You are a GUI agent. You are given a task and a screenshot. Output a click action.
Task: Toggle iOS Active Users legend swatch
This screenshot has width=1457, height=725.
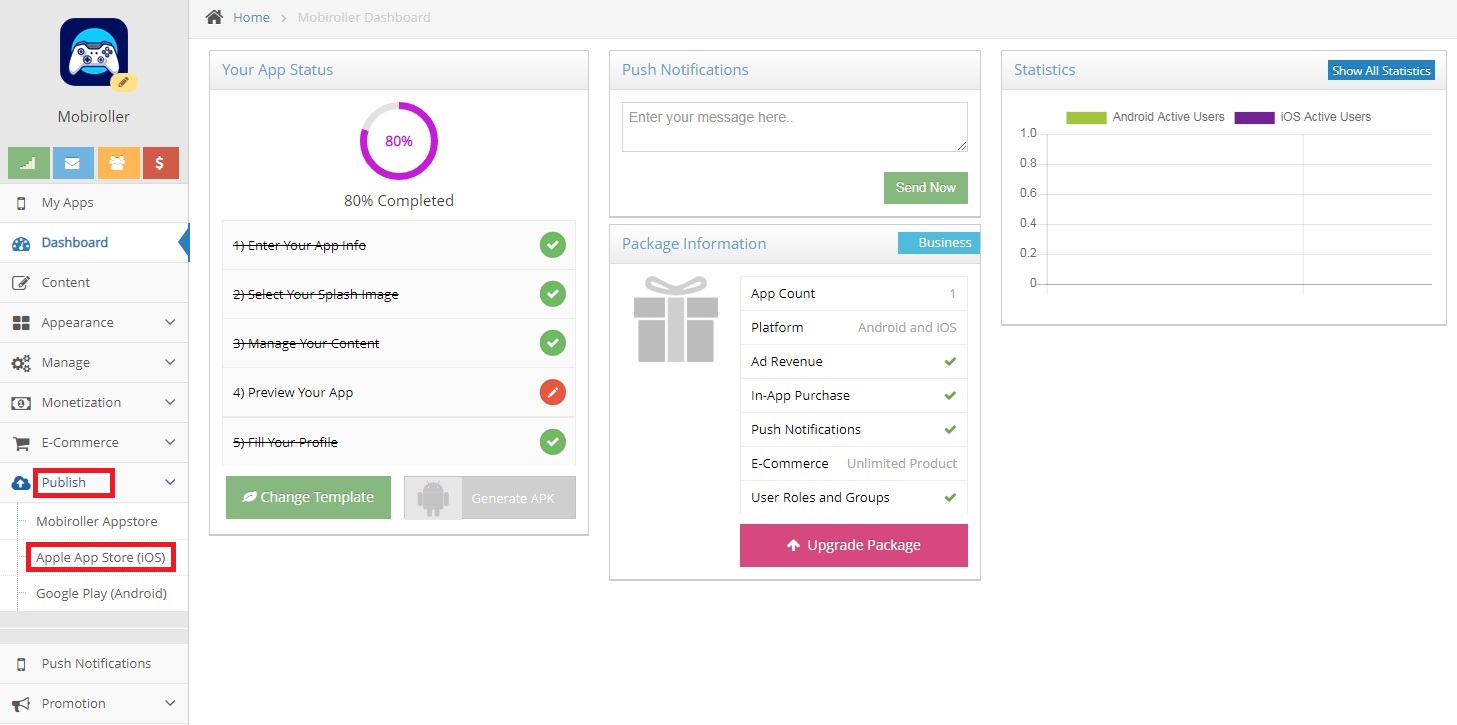click(1255, 117)
